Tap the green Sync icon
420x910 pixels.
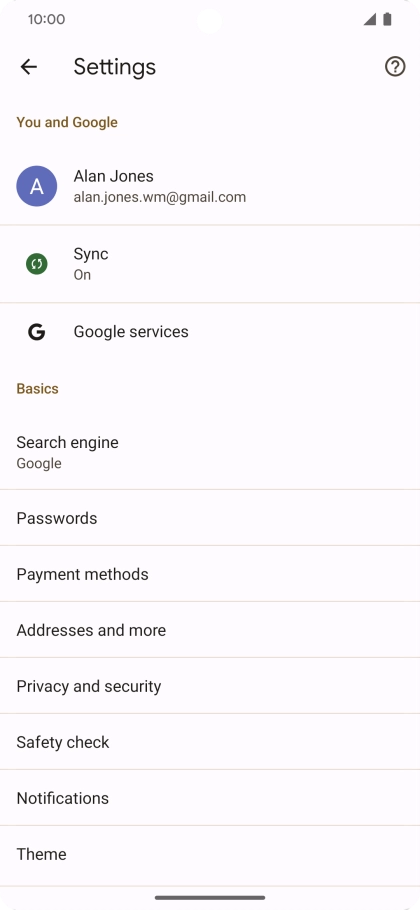(37, 264)
